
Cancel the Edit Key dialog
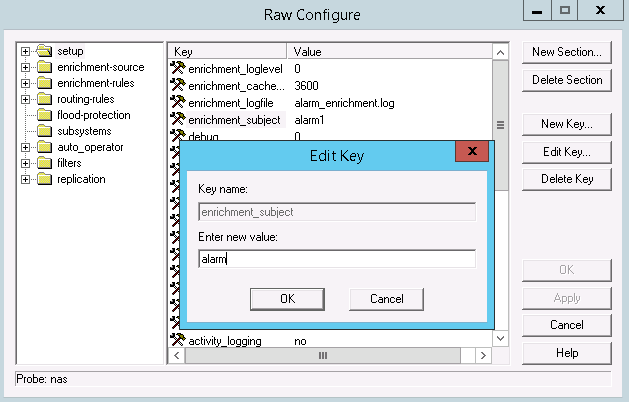click(386, 299)
